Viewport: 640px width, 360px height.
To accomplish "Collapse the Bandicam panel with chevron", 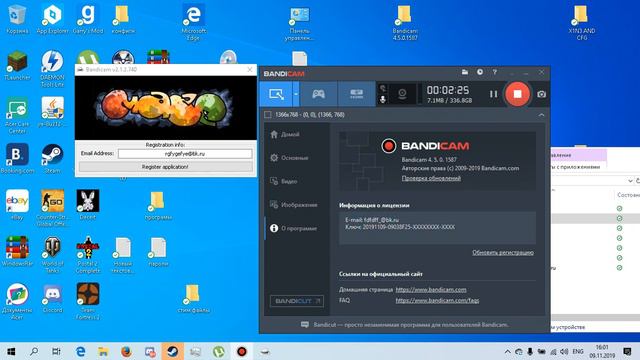I will pyautogui.click(x=541, y=115).
